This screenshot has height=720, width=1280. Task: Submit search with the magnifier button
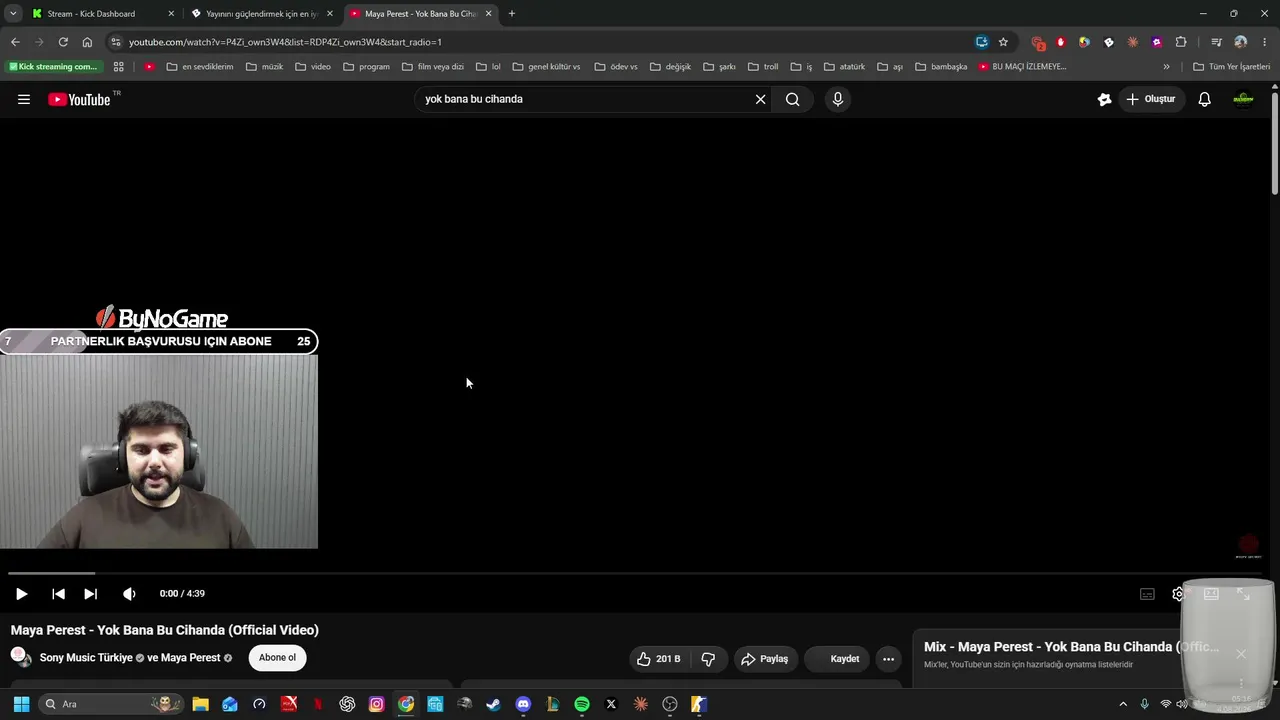(792, 99)
